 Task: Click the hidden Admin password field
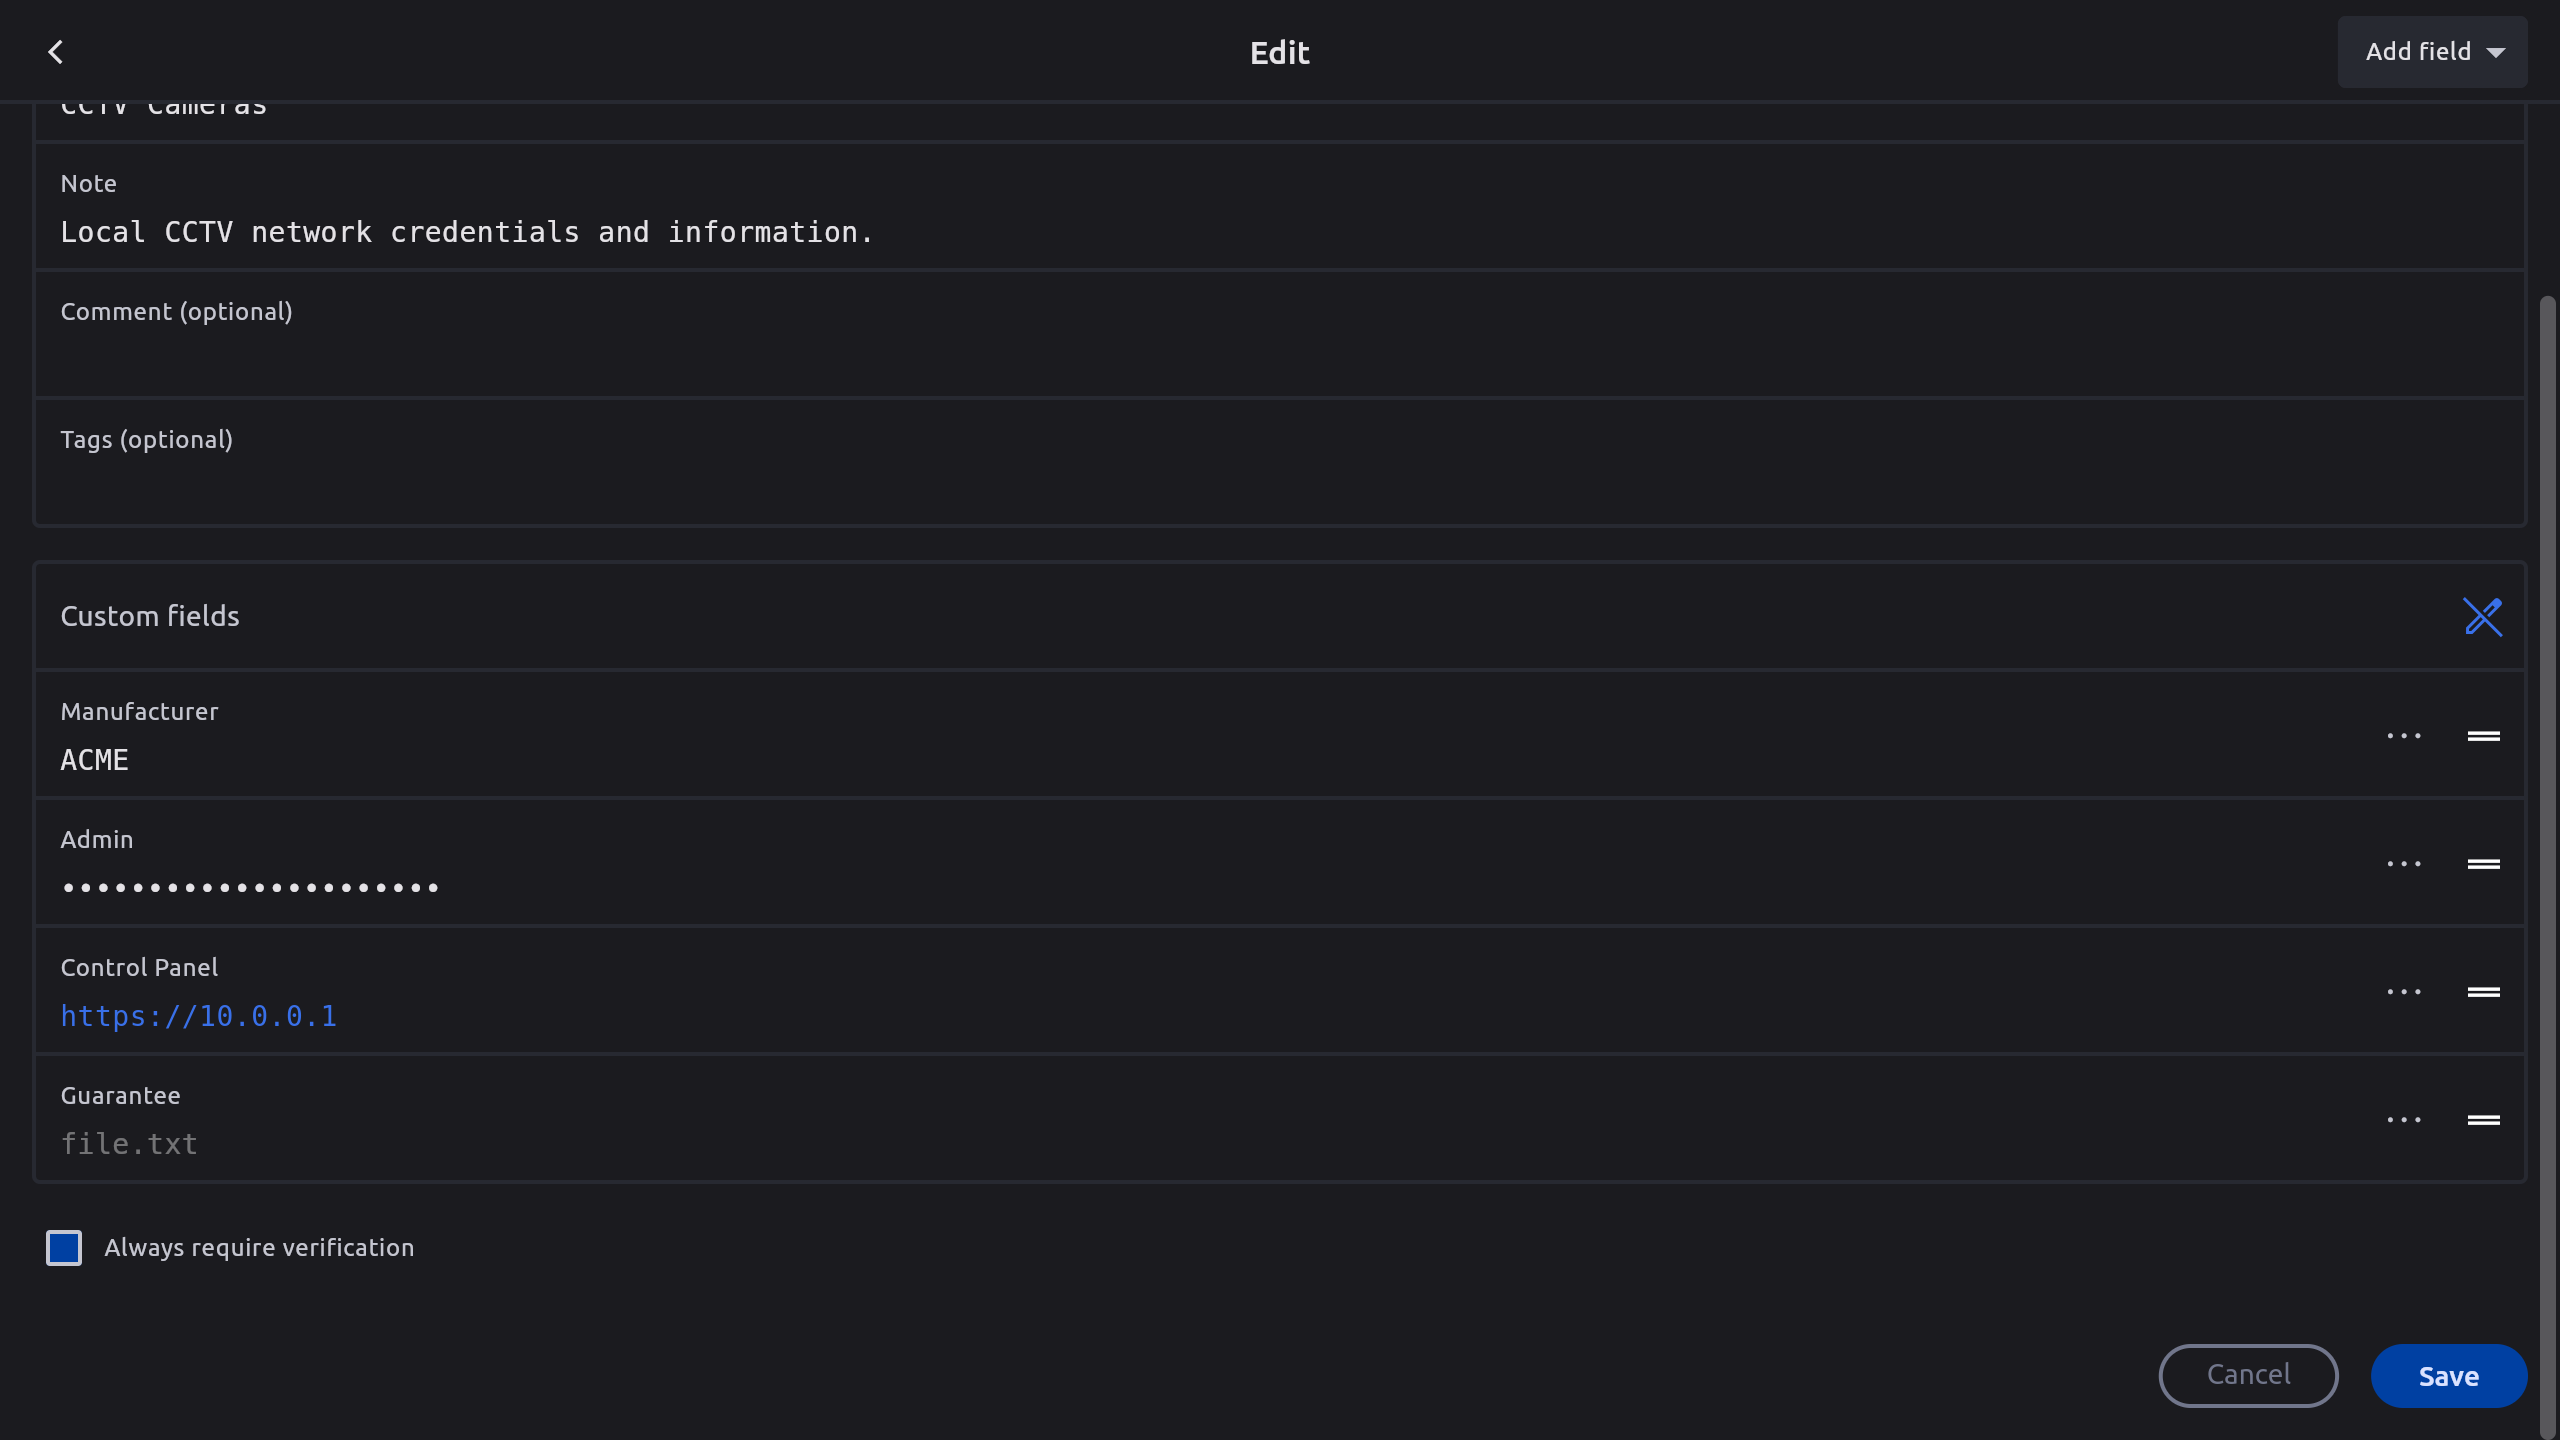pyautogui.click(x=250, y=888)
